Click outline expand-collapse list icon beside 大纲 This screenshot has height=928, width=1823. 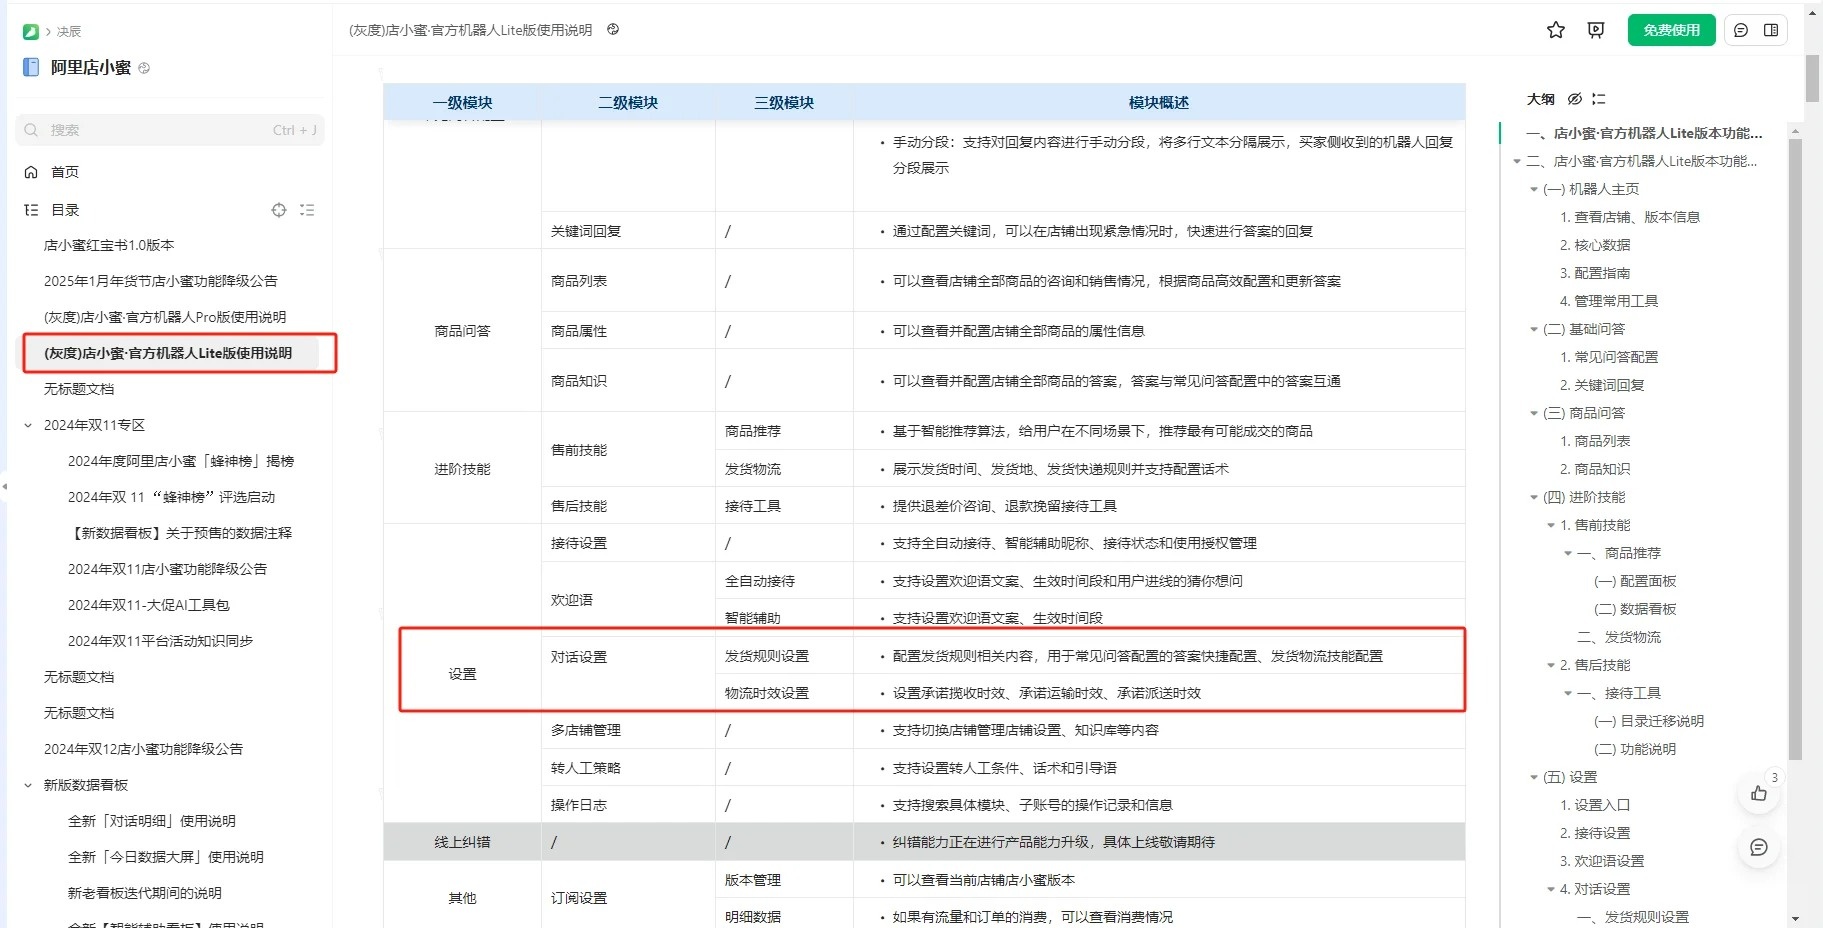[1599, 99]
